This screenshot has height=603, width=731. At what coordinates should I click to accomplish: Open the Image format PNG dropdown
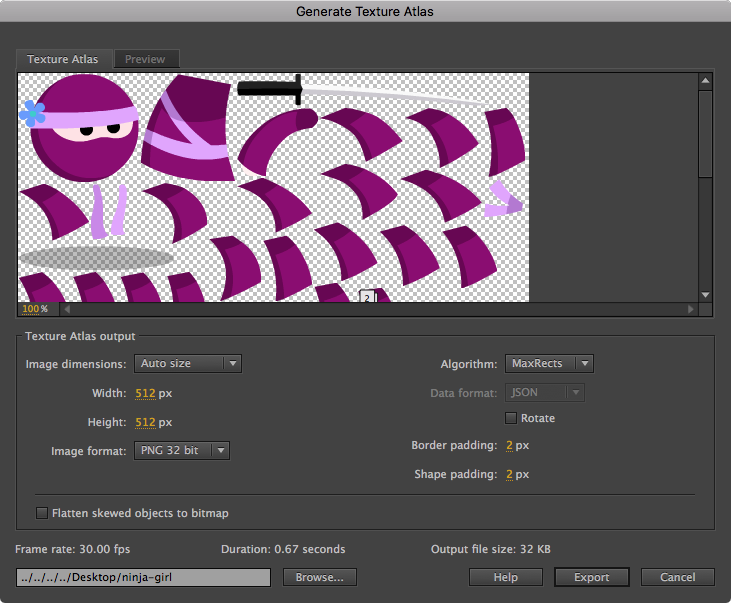tap(181, 451)
